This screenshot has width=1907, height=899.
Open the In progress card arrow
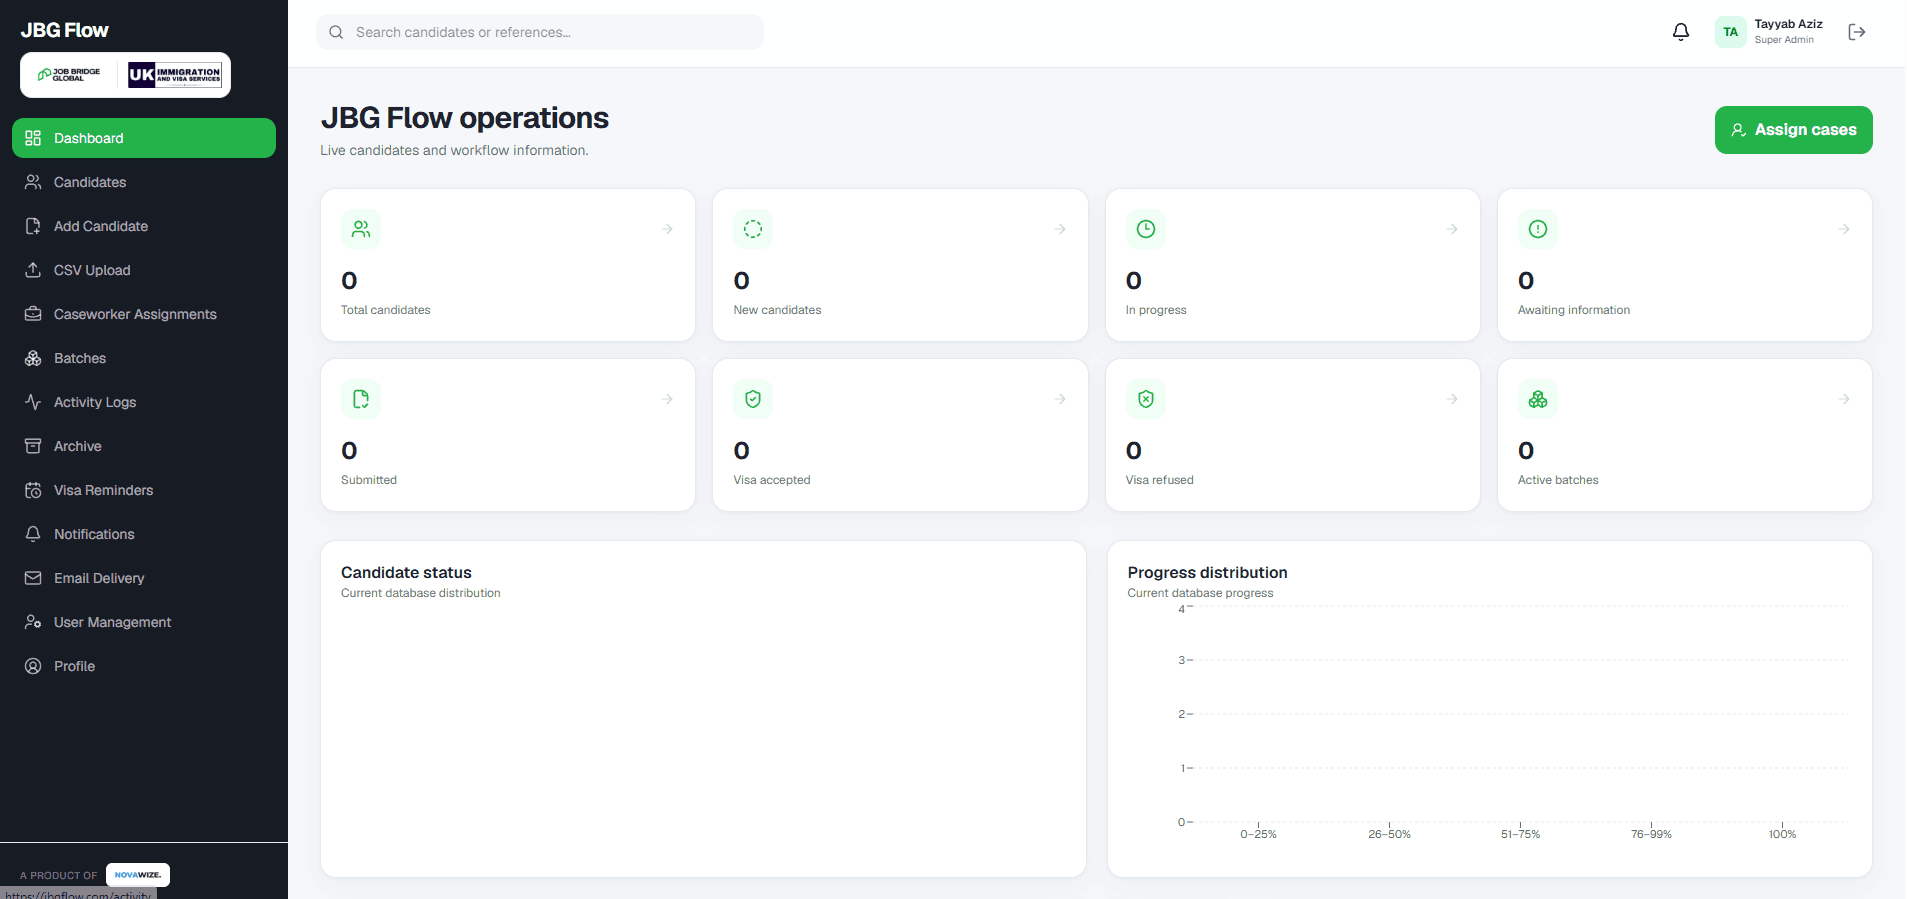1452,229
